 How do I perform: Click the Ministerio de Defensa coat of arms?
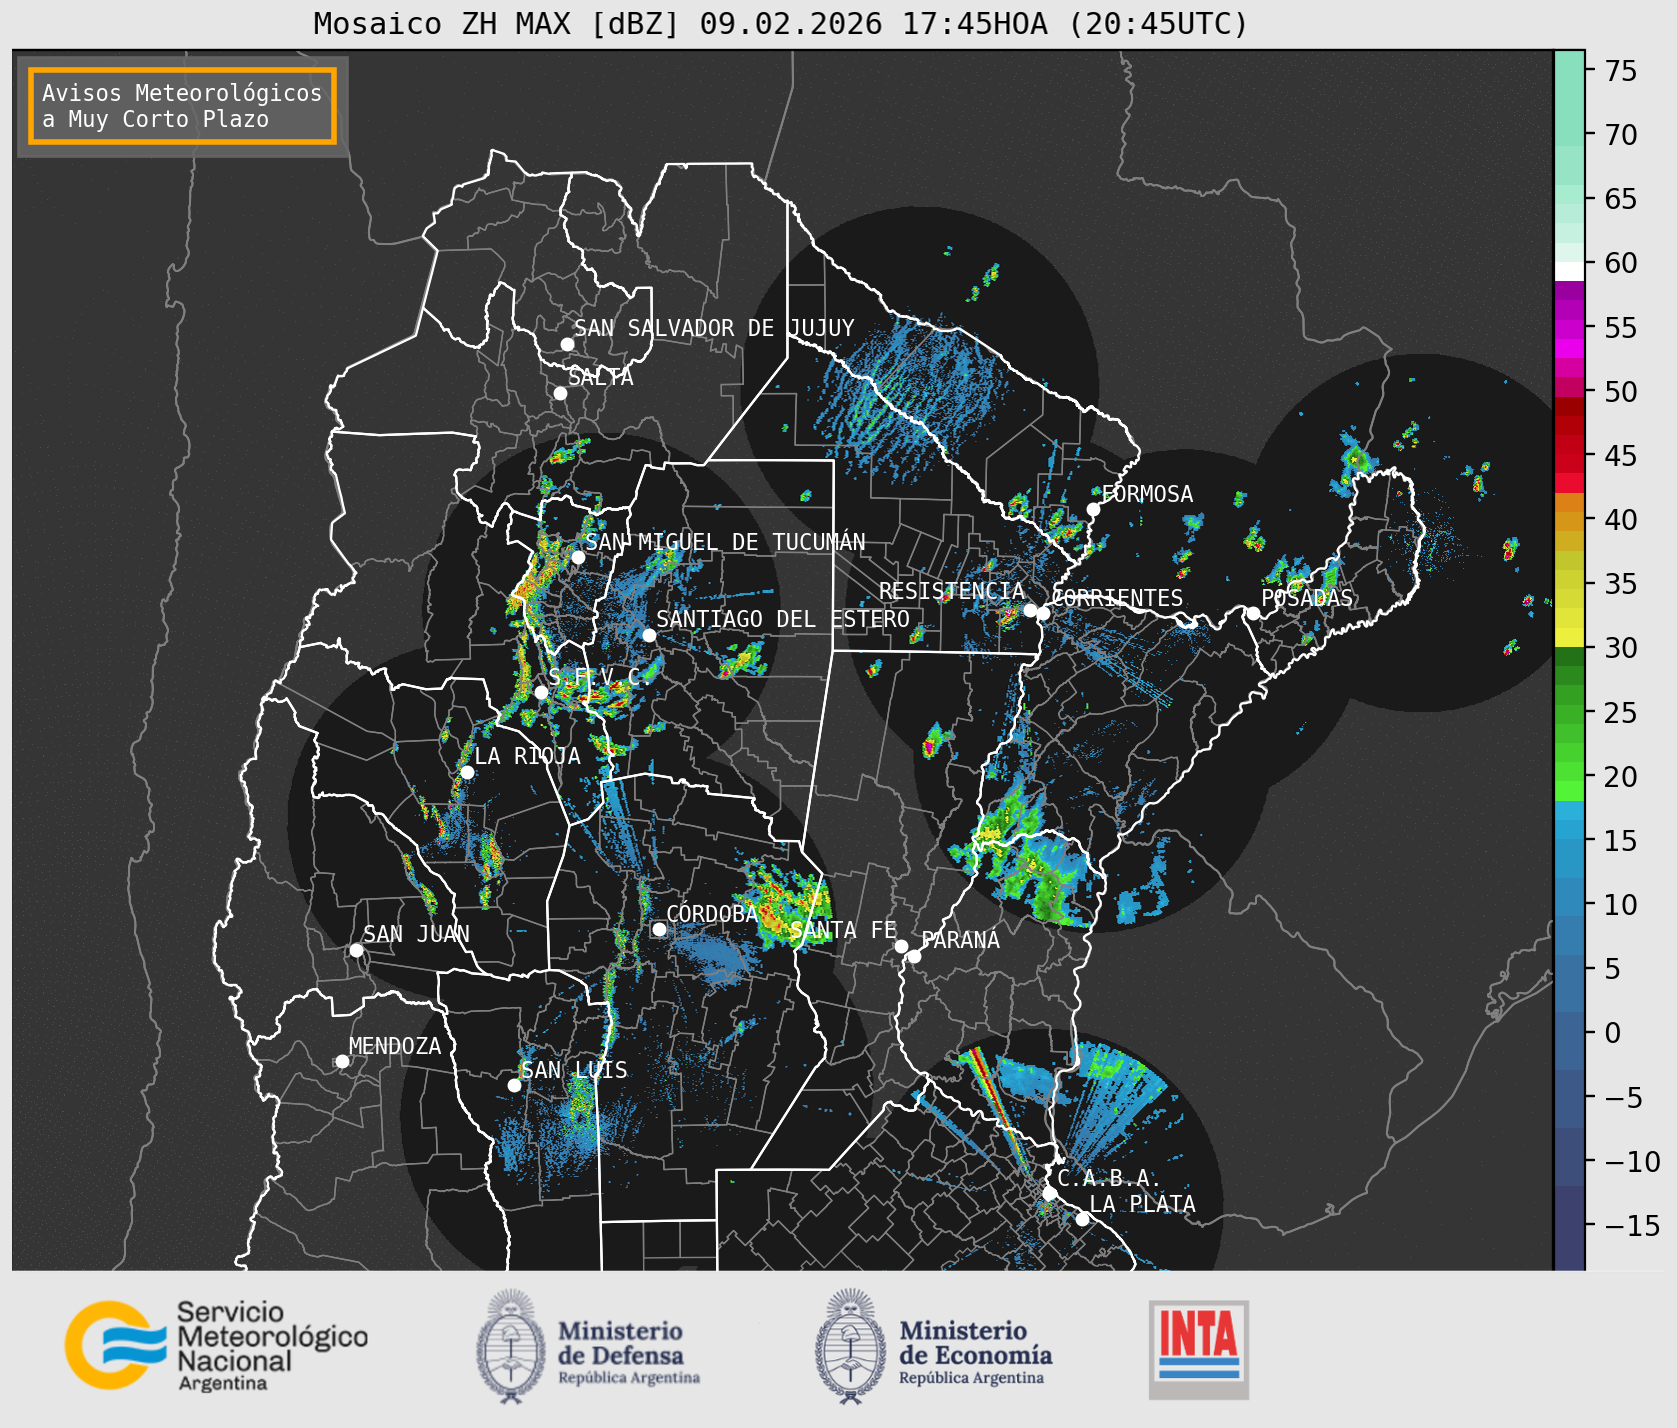click(512, 1346)
